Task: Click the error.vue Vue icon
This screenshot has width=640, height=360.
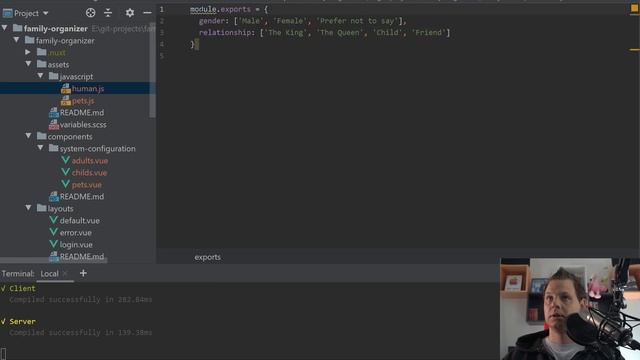Action: tap(53, 232)
